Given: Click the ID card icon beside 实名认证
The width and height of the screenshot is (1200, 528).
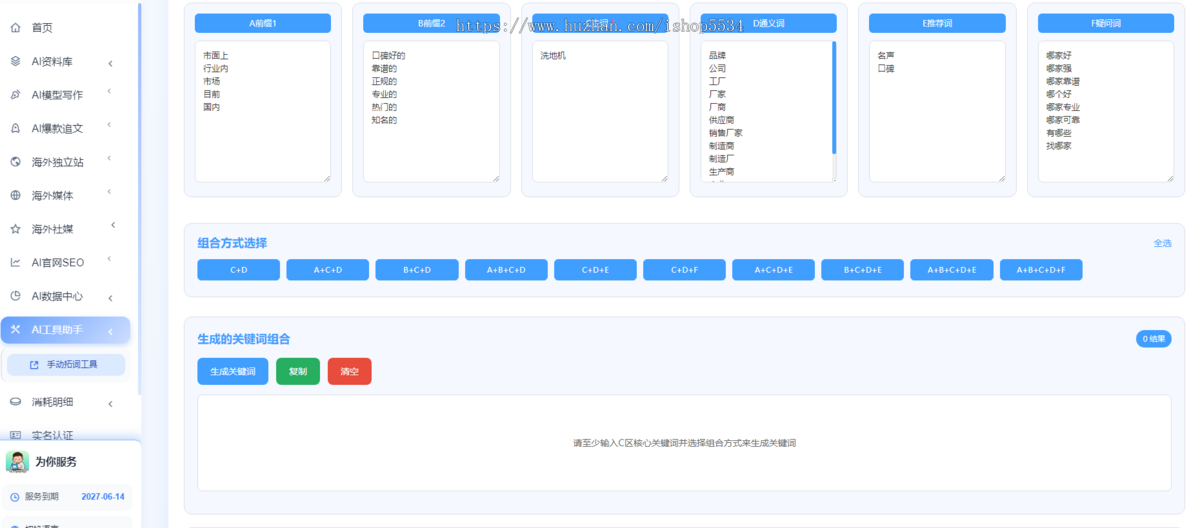Looking at the screenshot, I should pyautogui.click(x=15, y=435).
